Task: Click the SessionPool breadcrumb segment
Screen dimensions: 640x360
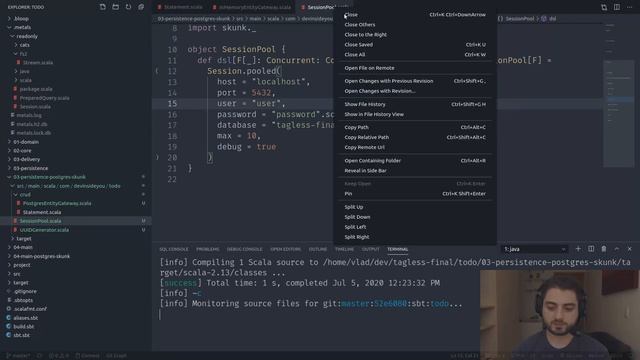Action: [x=520, y=19]
